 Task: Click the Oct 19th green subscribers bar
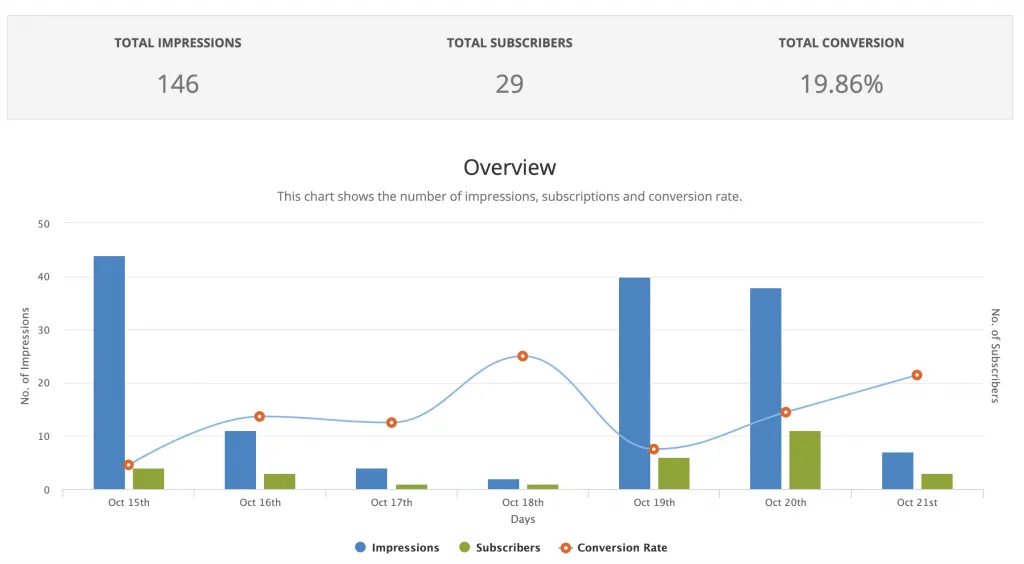[674, 473]
